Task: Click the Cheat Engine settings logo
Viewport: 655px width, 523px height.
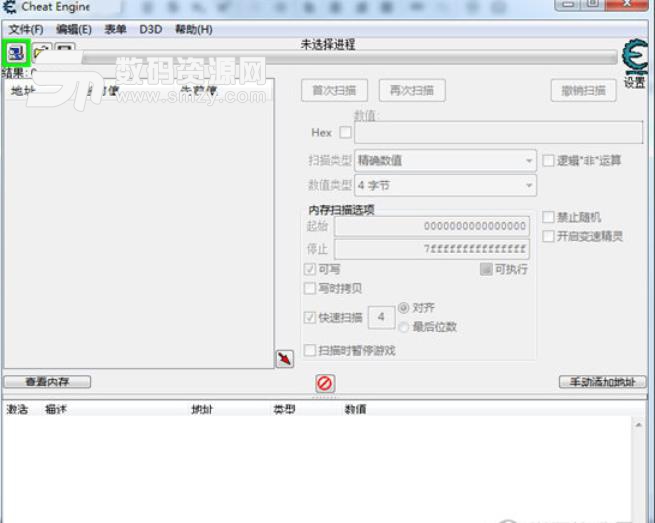Action: pos(635,56)
